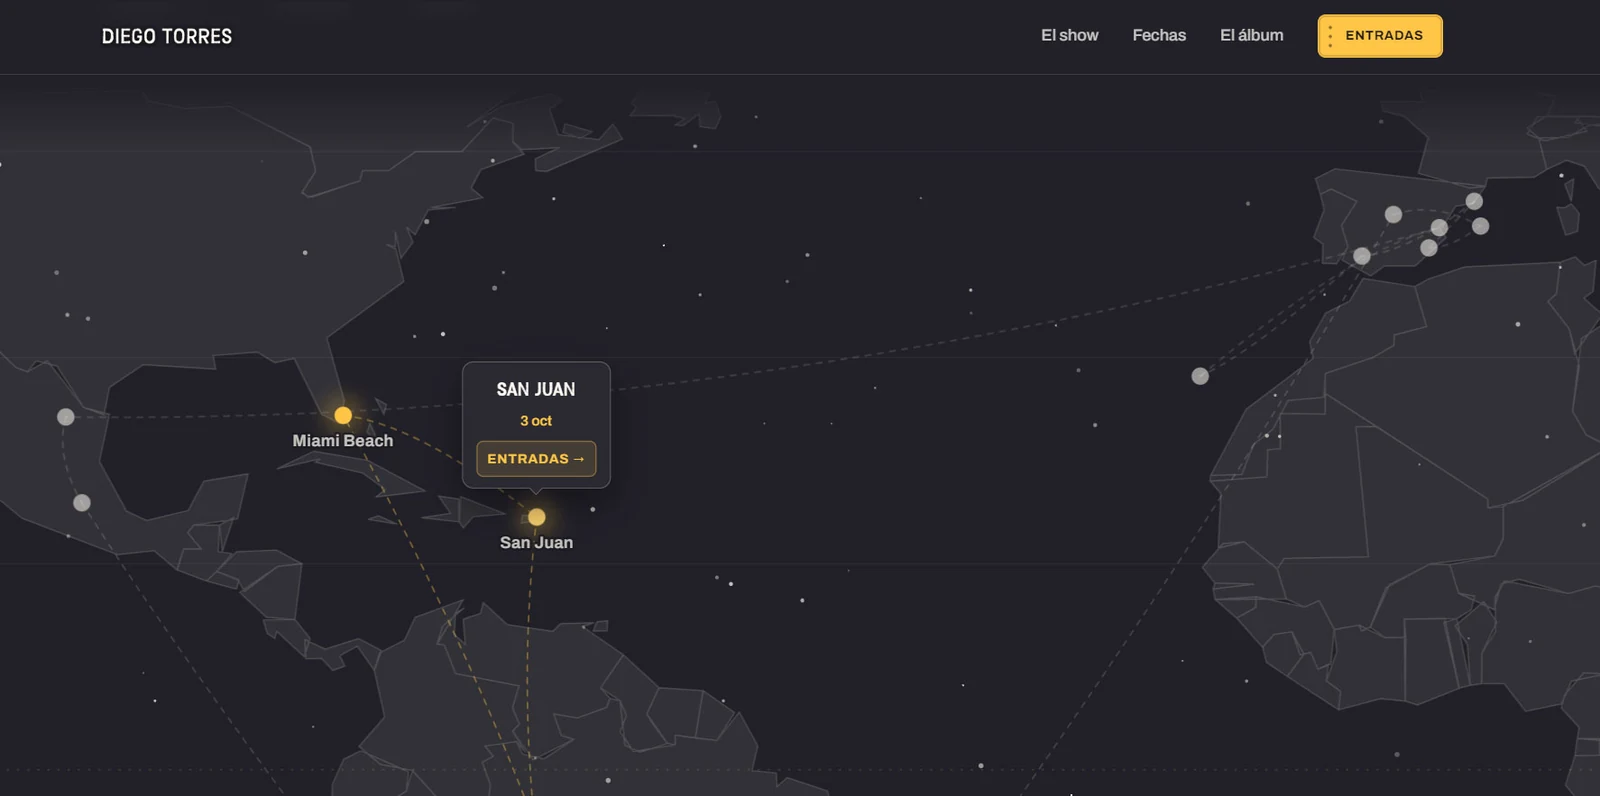Image resolution: width=1600 pixels, height=796 pixels.
Task: Click the "San Juan" label below its marker
Action: [537, 543]
